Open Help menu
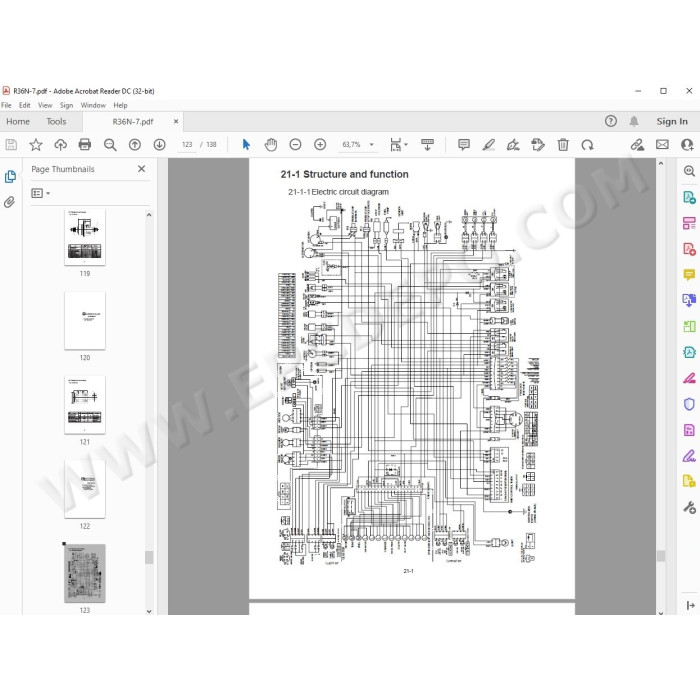Image resolution: width=700 pixels, height=700 pixels. (x=121, y=105)
